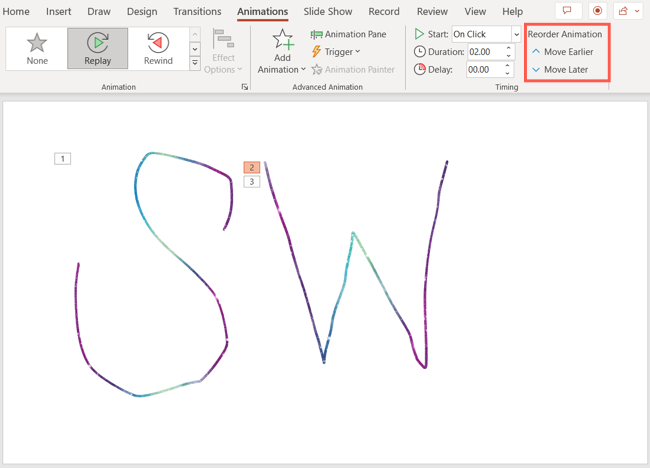This screenshot has height=468, width=650.
Task: Click the Delay clock icon
Action: tap(420, 69)
